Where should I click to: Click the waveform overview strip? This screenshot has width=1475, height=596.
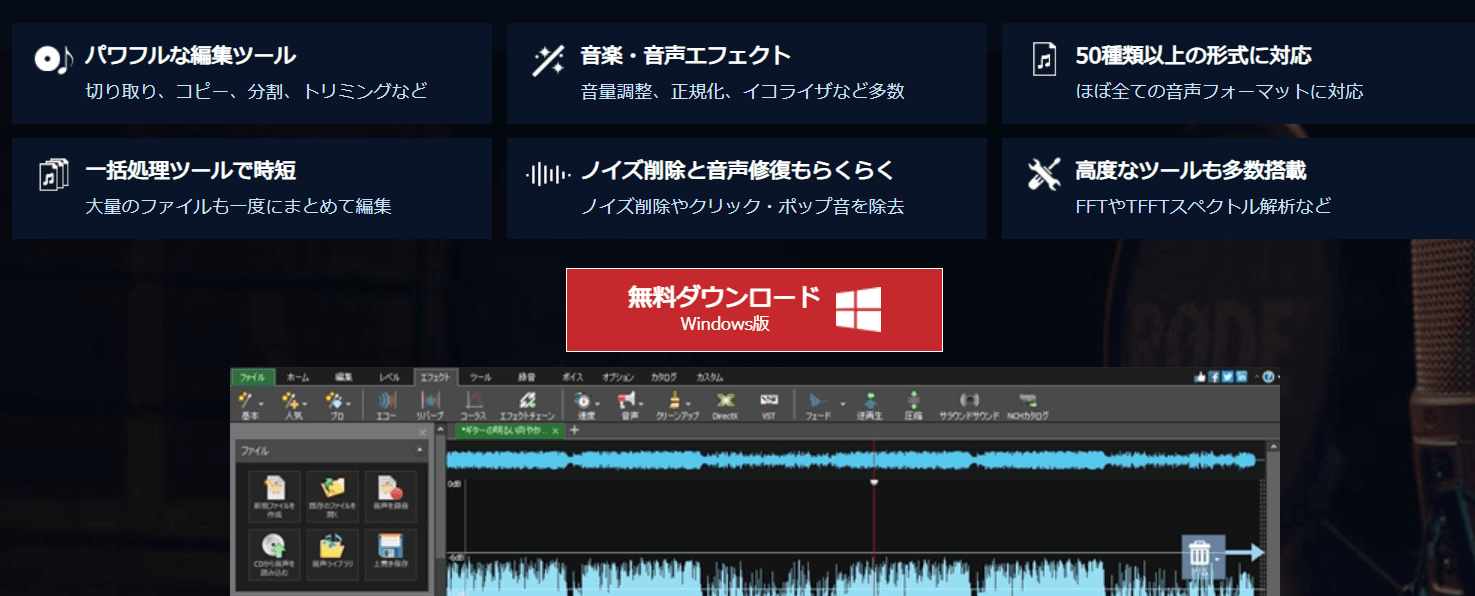(853, 460)
